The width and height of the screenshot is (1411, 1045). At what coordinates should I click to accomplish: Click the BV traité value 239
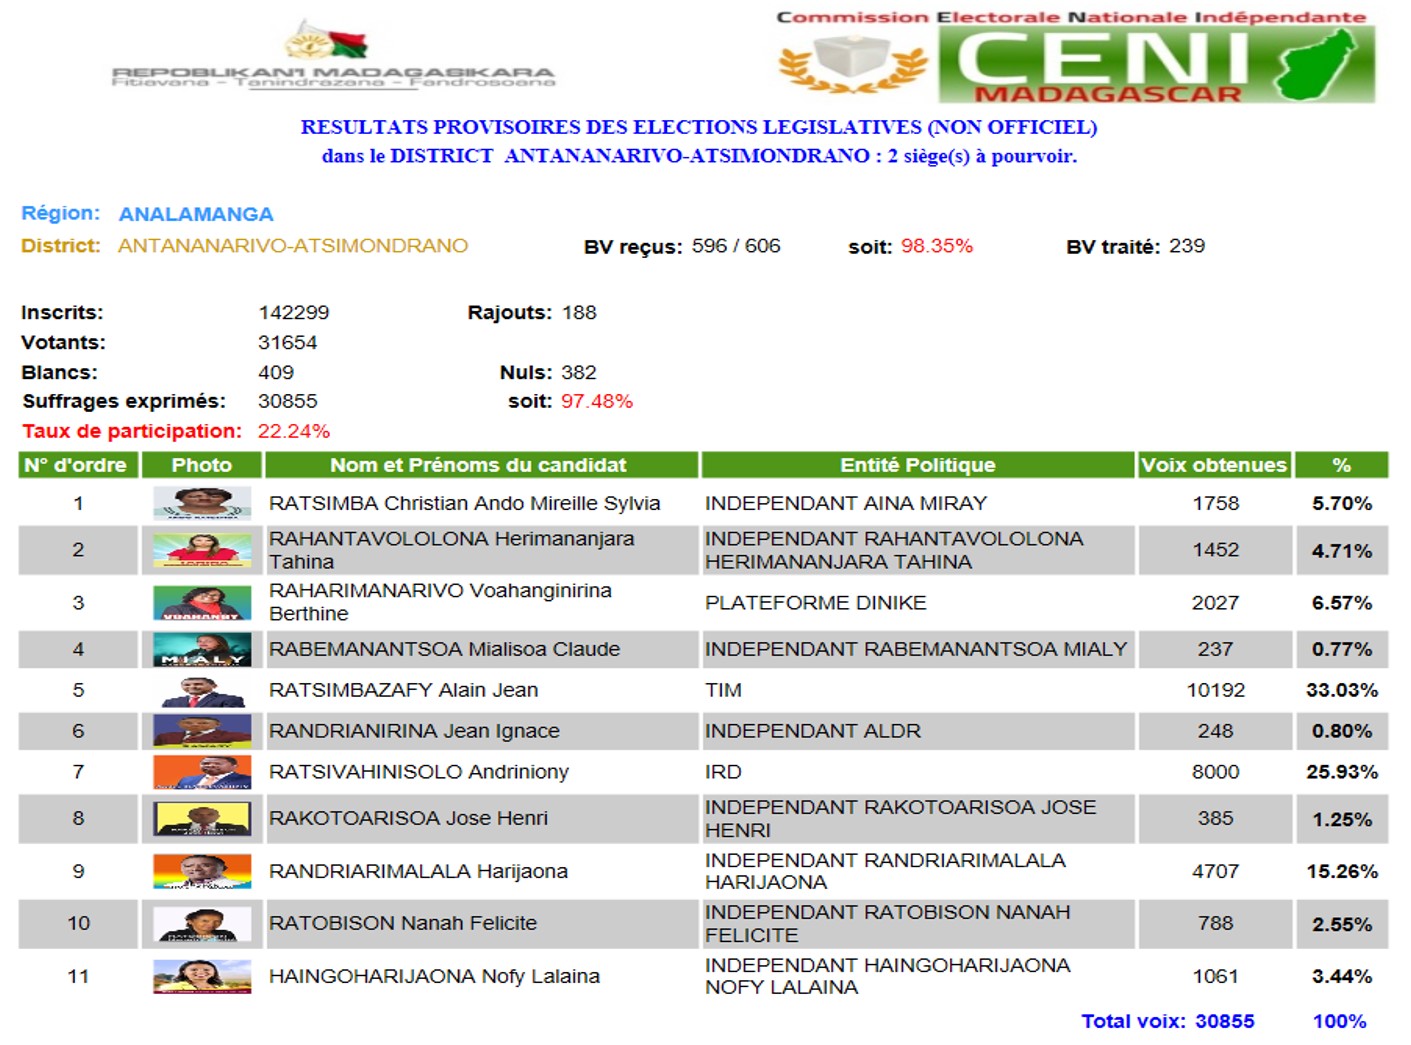point(1187,246)
